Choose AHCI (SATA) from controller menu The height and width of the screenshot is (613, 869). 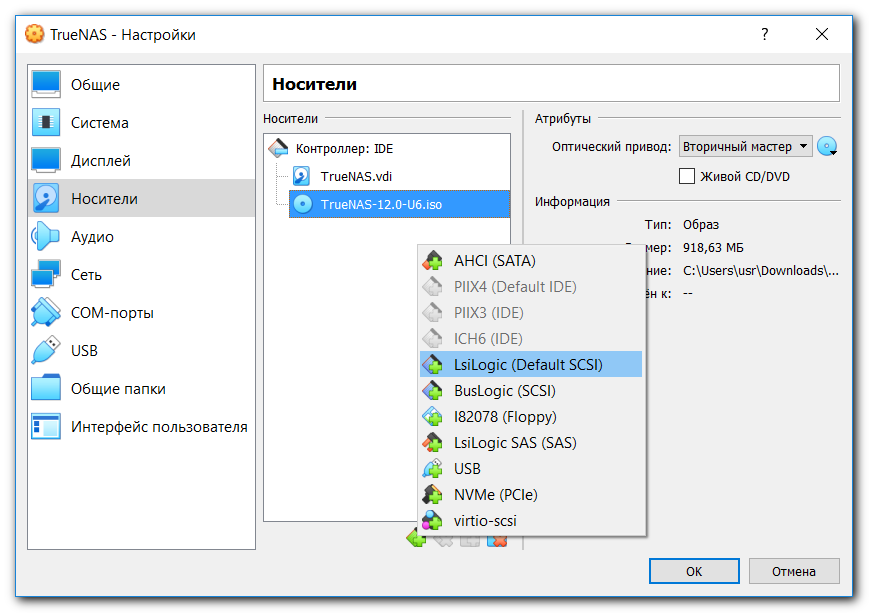[494, 261]
